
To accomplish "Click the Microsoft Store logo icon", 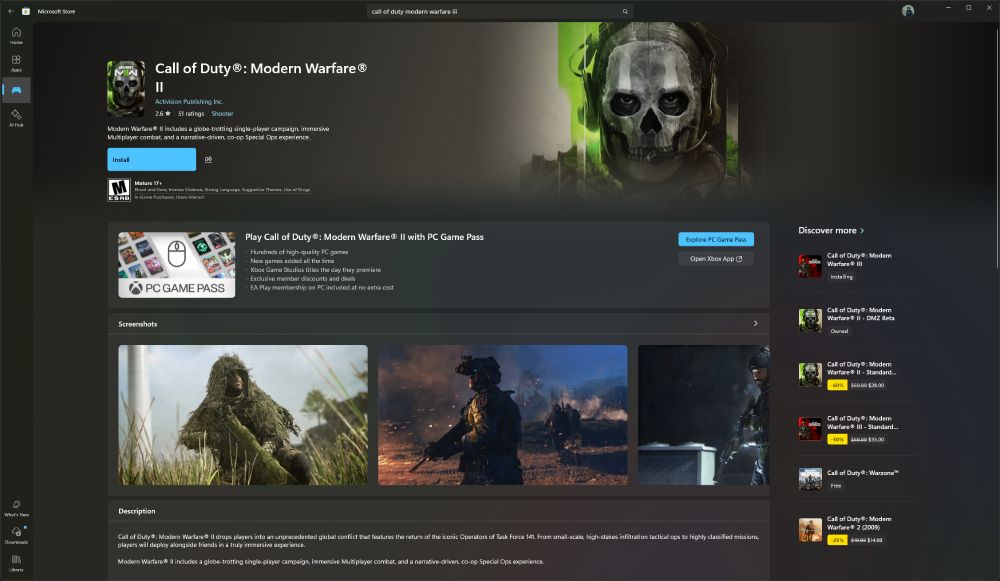I will 26,11.
